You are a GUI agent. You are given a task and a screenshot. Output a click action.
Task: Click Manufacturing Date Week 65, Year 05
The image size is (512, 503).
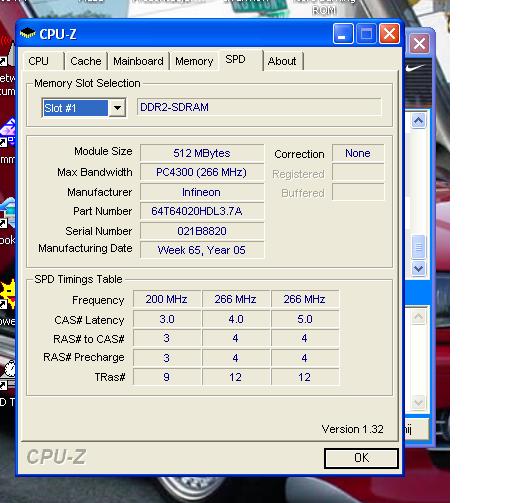tap(202, 250)
